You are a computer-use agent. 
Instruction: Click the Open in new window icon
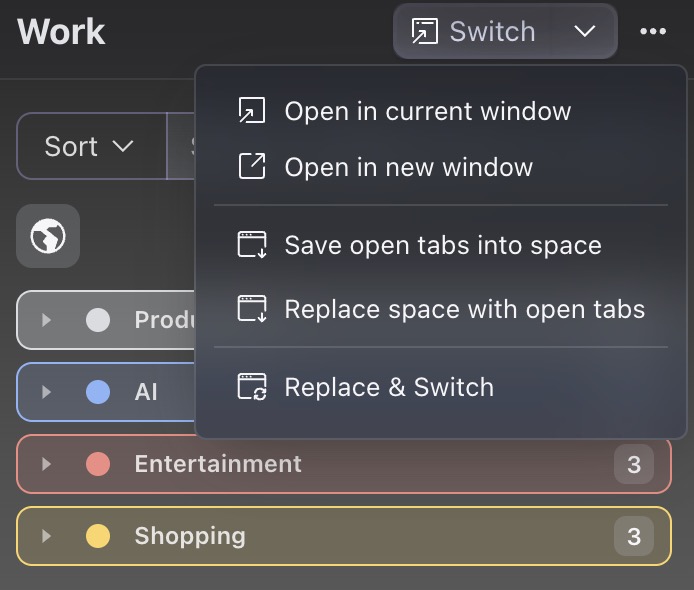(x=251, y=167)
